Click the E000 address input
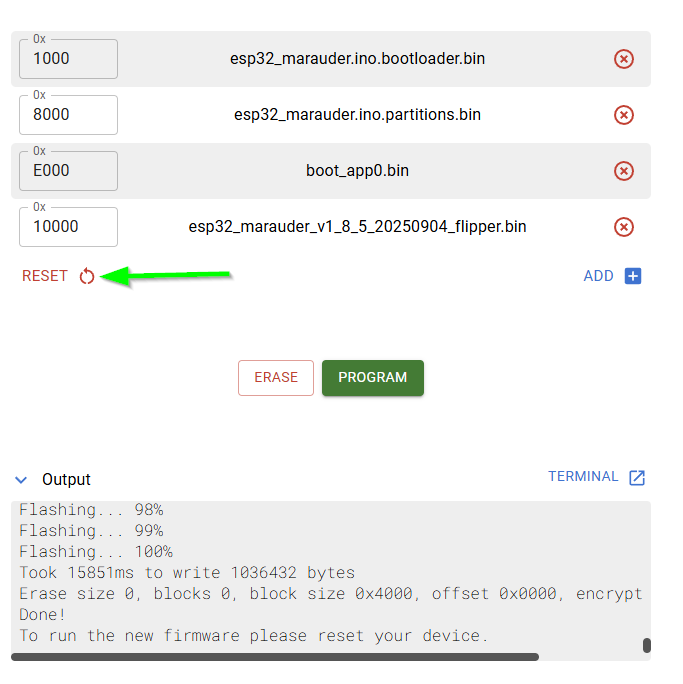Screen dimensions: 683x684 point(68,171)
